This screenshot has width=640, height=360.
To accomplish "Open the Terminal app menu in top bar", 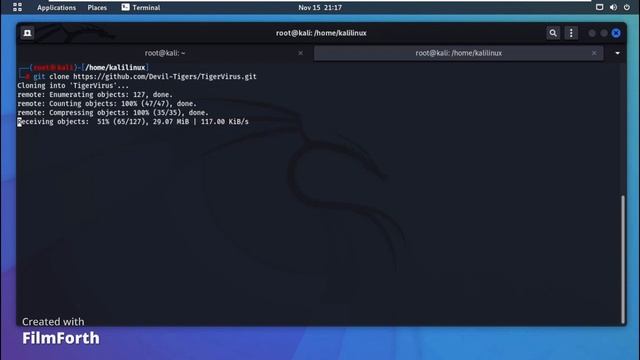I will click(141, 7).
